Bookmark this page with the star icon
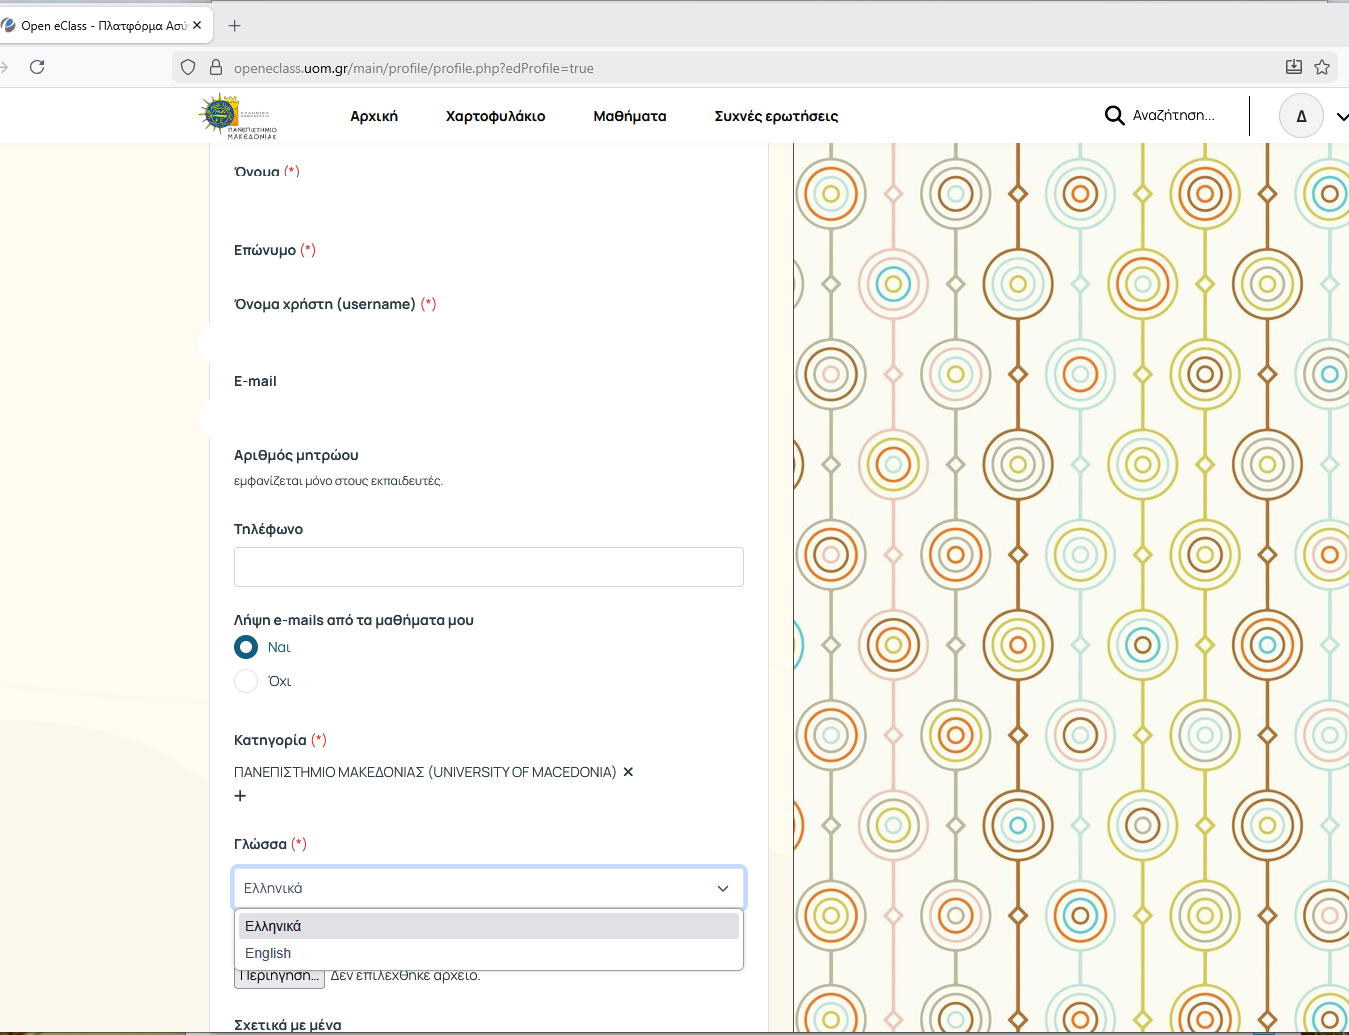1349x1035 pixels. [1322, 67]
